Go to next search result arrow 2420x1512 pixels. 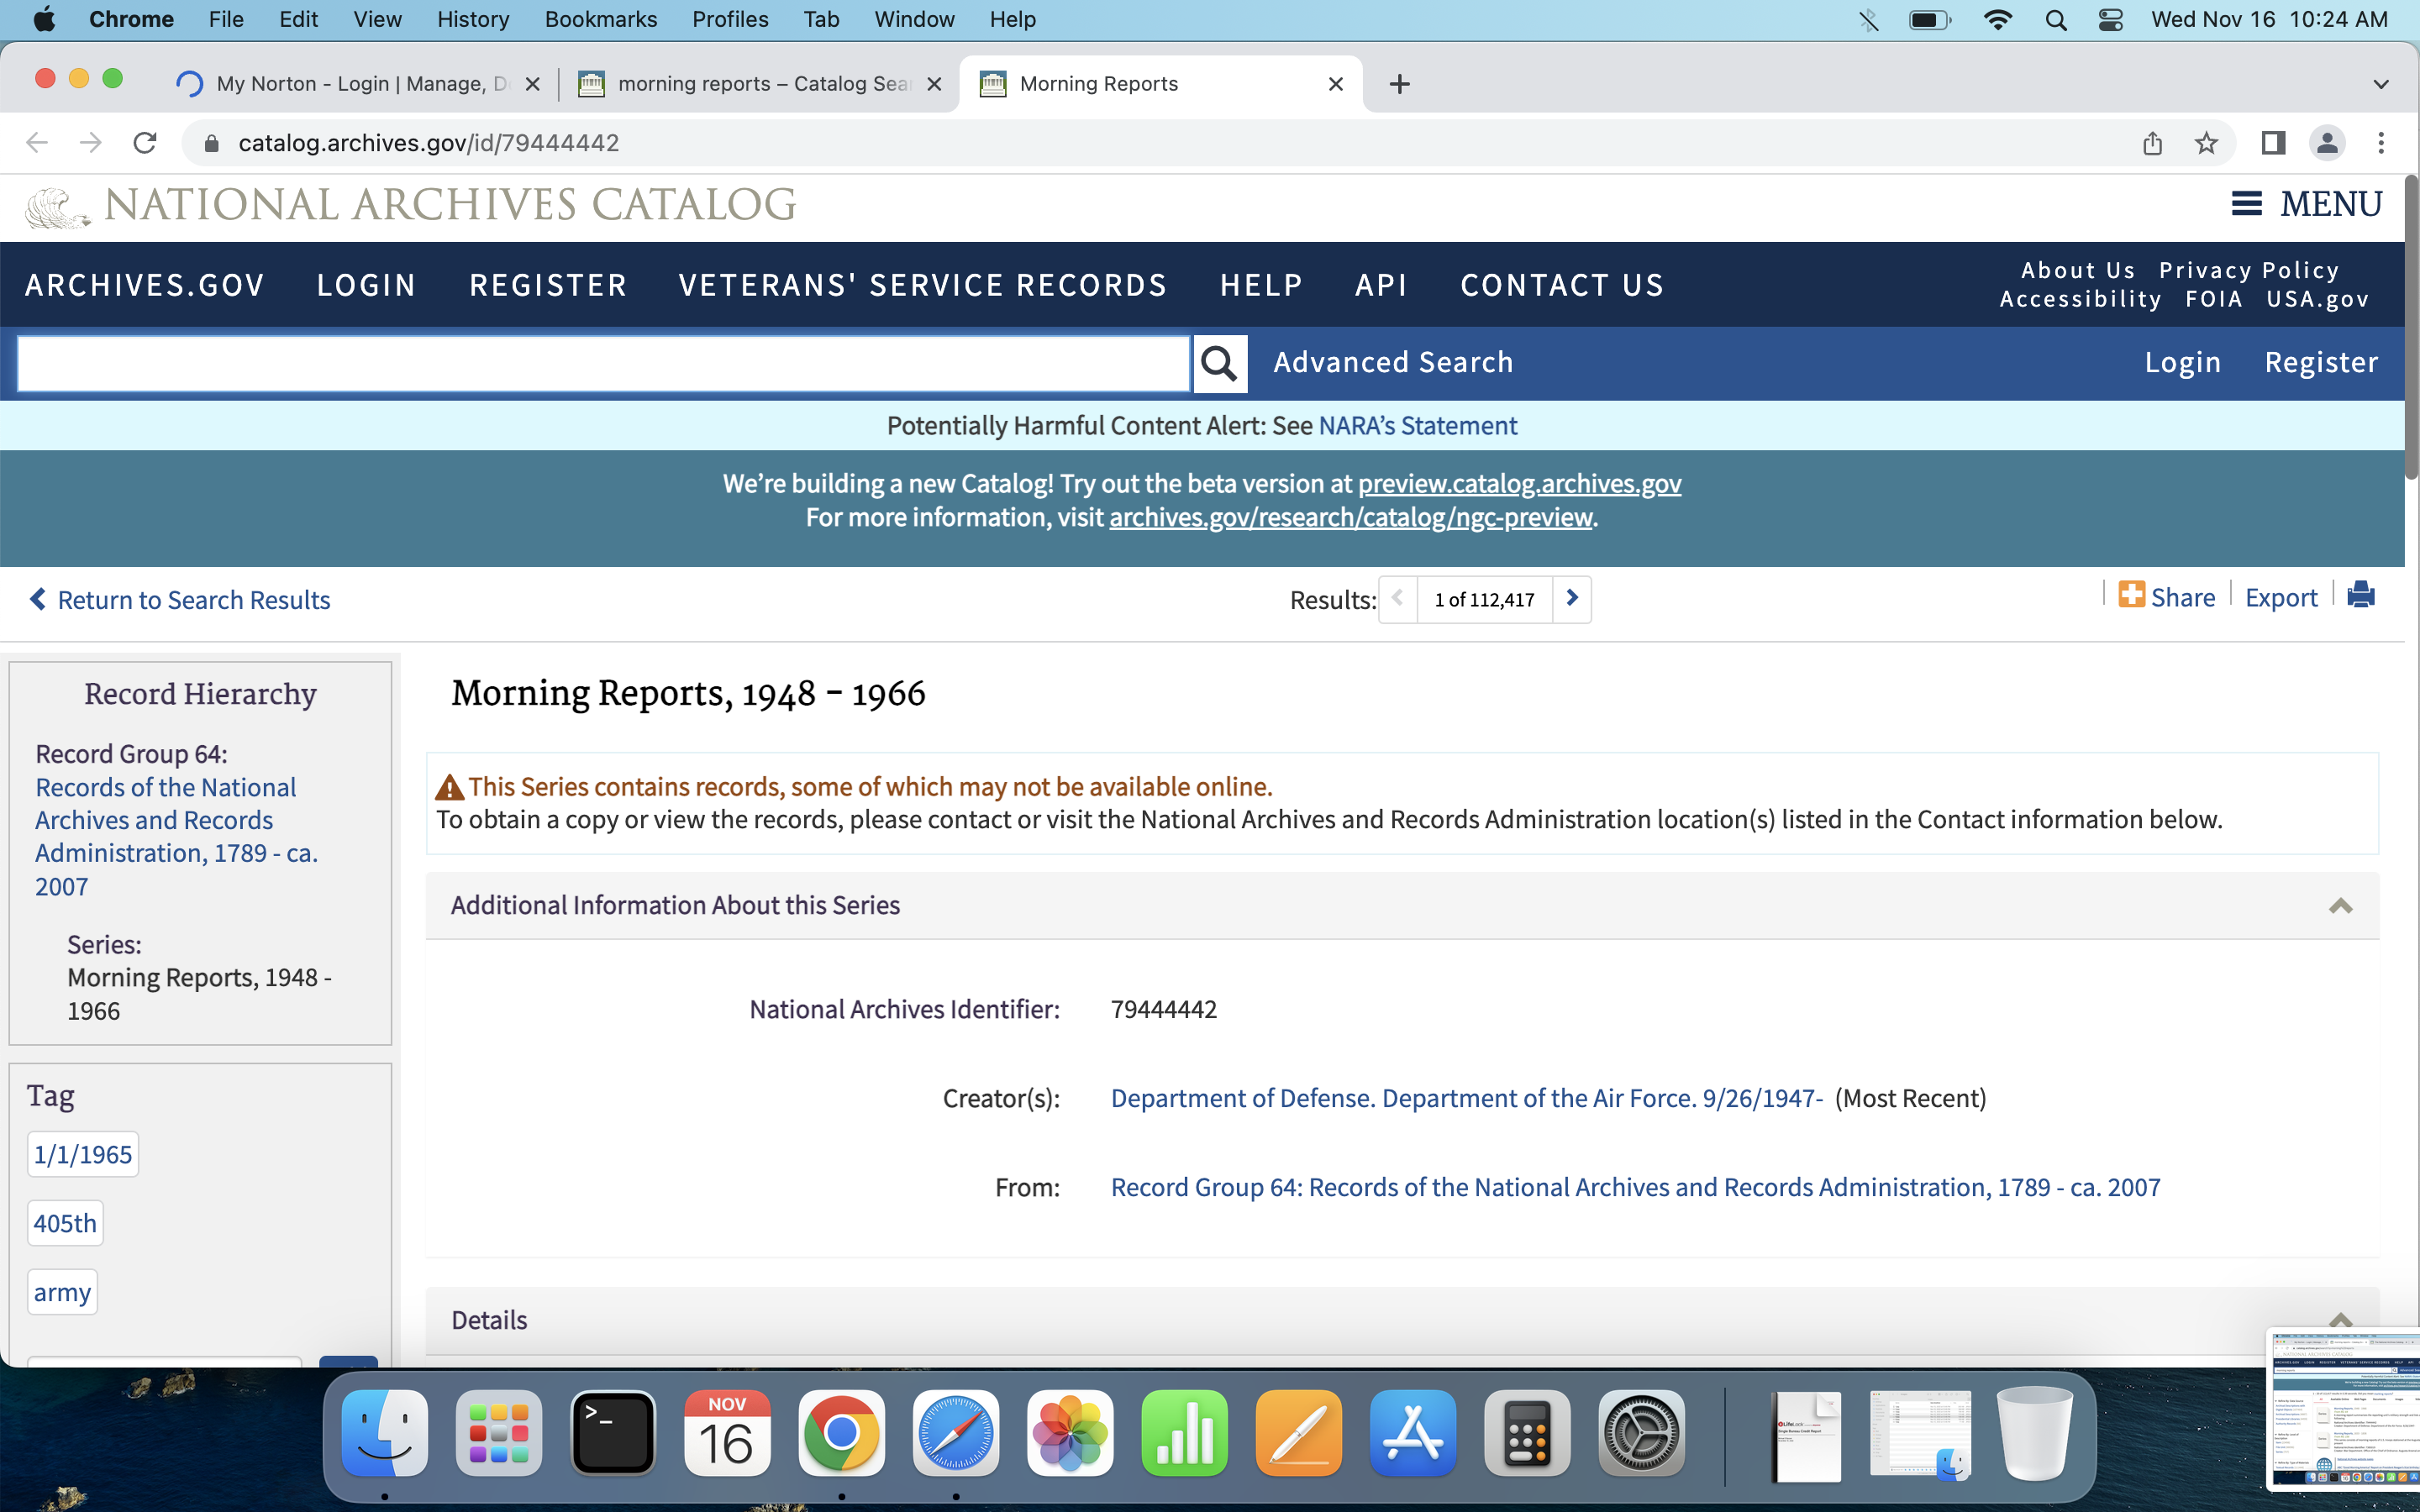click(1572, 598)
